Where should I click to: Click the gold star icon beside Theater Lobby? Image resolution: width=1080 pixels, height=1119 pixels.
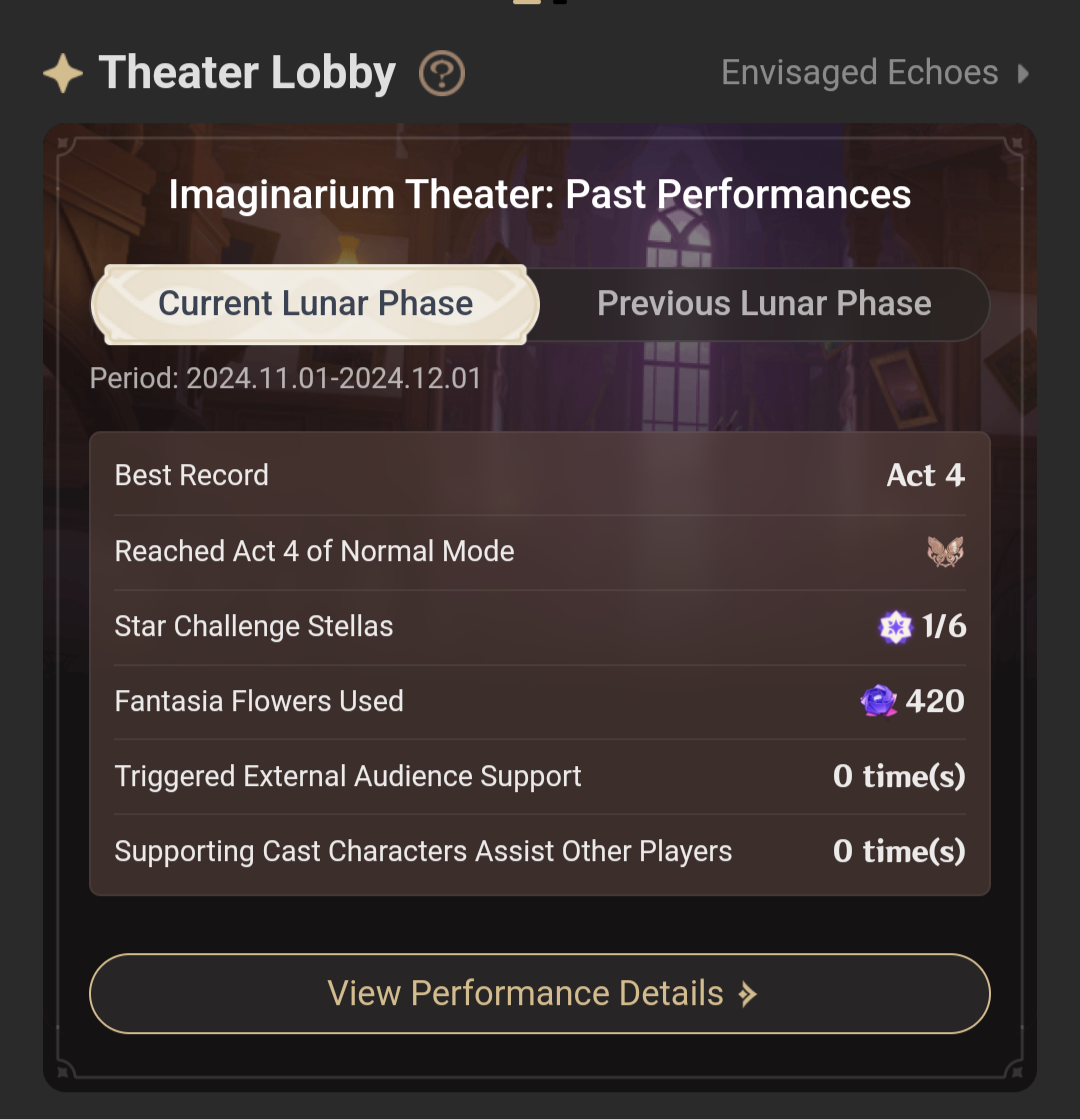(63, 74)
